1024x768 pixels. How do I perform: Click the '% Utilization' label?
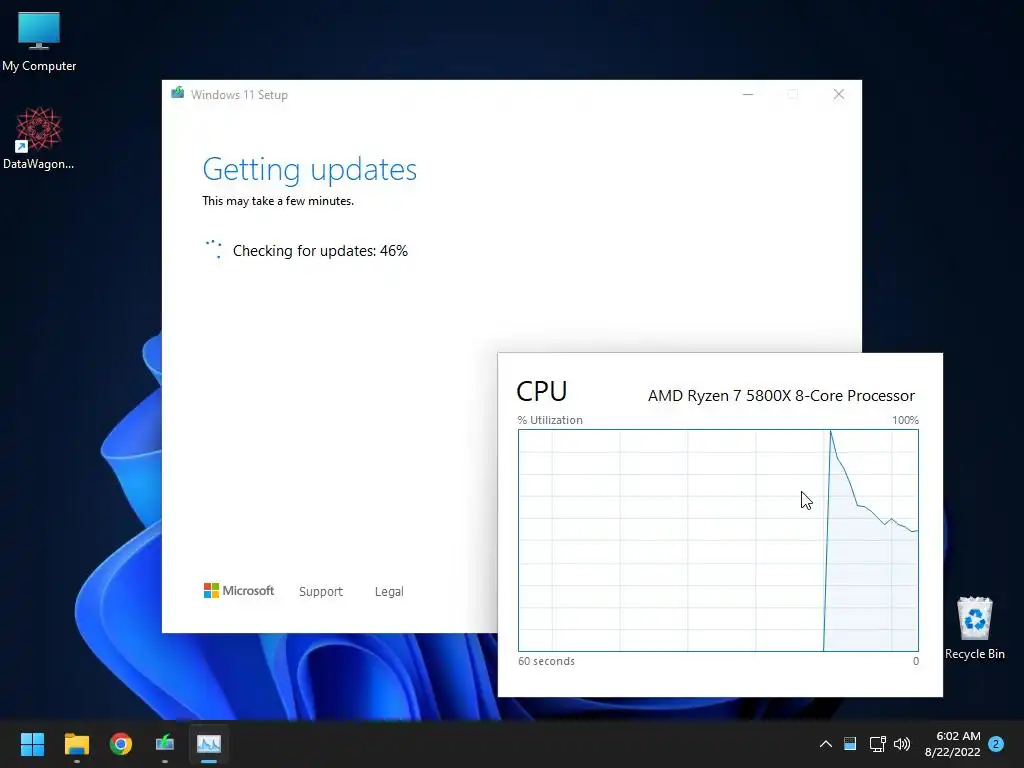pos(550,420)
